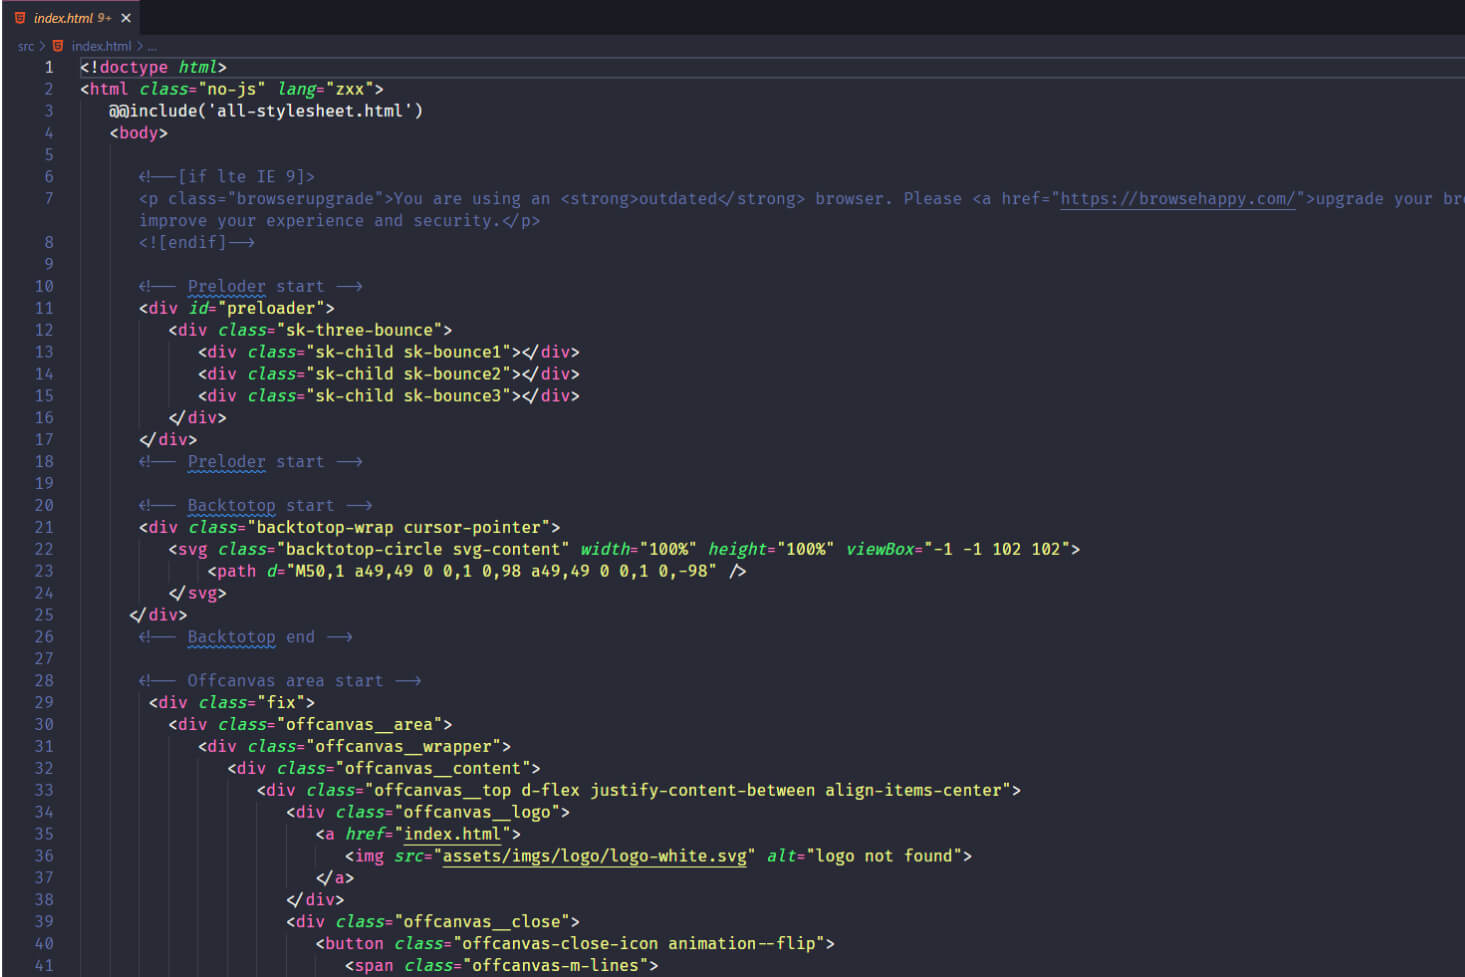Click the misspelled Preloder word on line 10

click(226, 286)
